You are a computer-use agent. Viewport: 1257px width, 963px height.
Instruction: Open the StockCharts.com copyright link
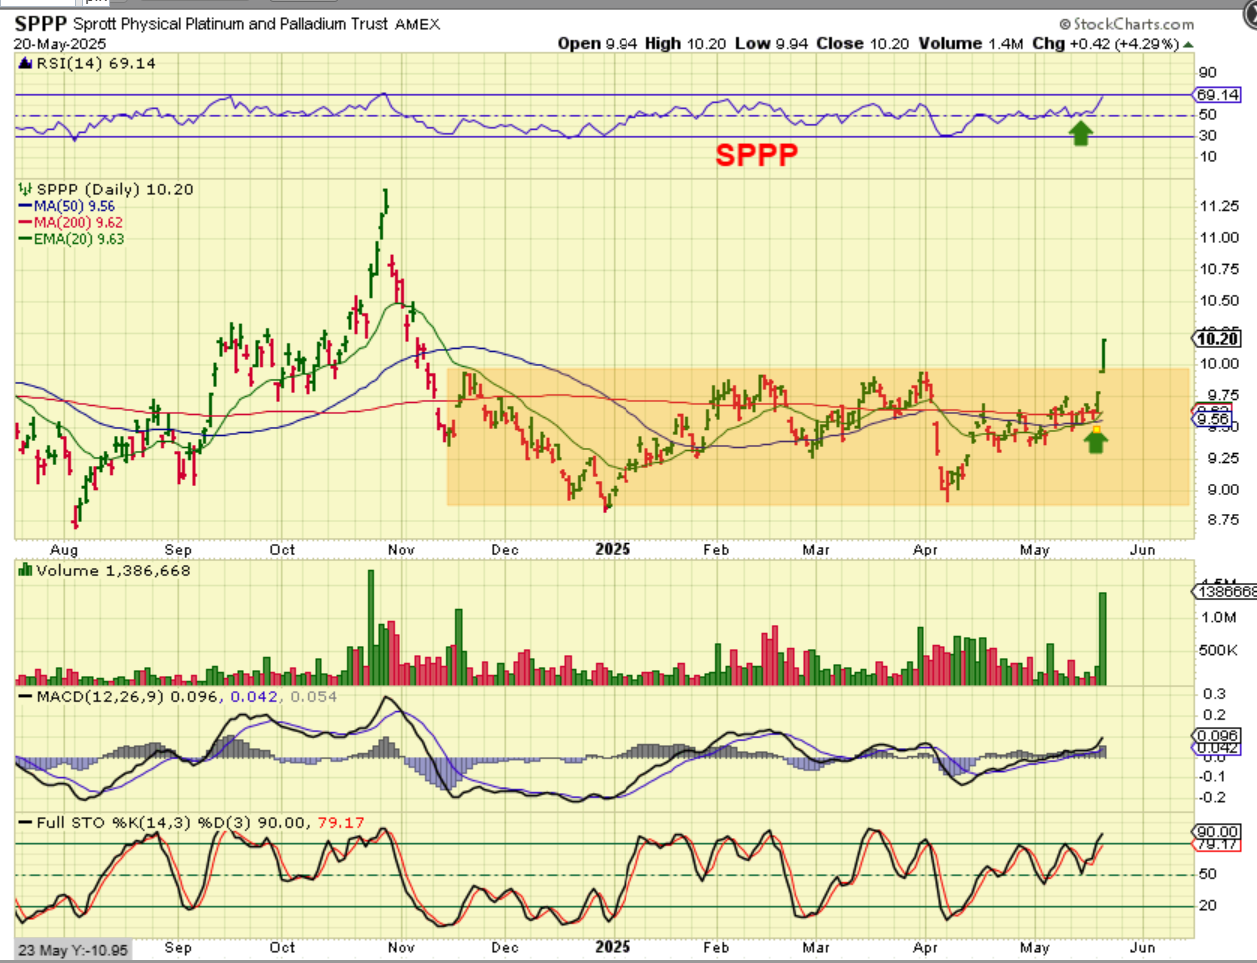(x=1127, y=24)
